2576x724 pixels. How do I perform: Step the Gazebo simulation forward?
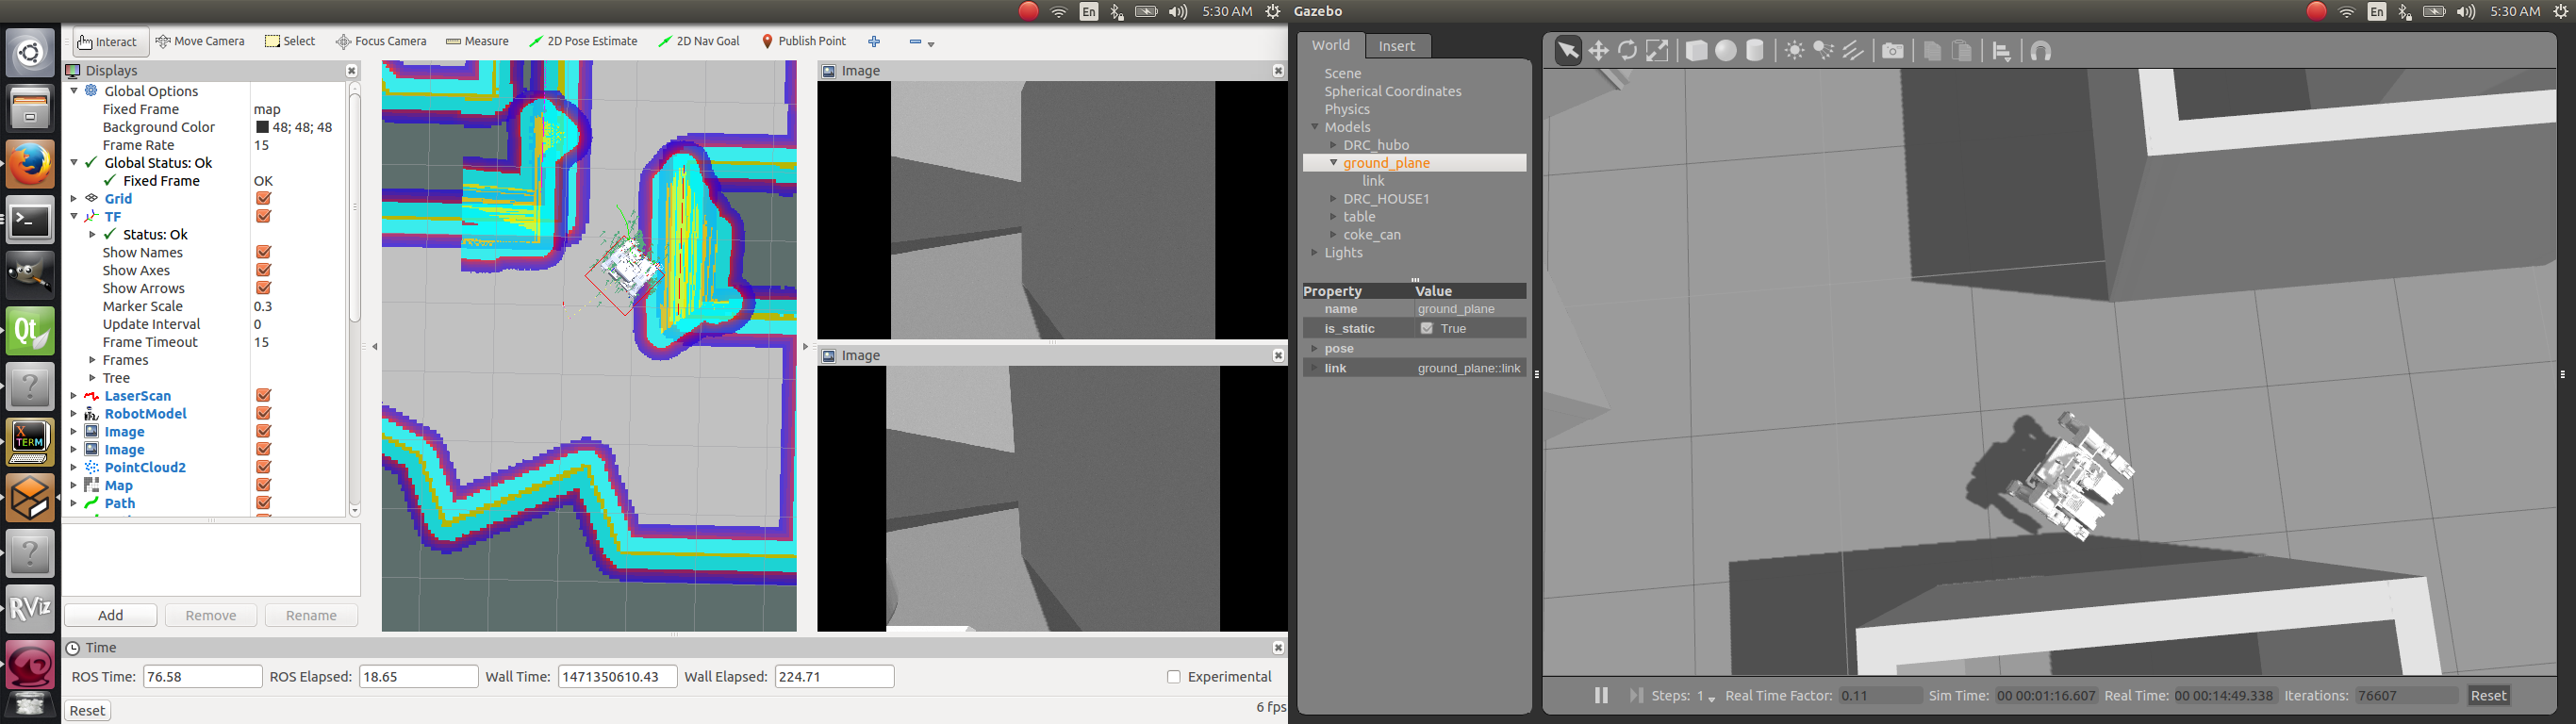1636,696
